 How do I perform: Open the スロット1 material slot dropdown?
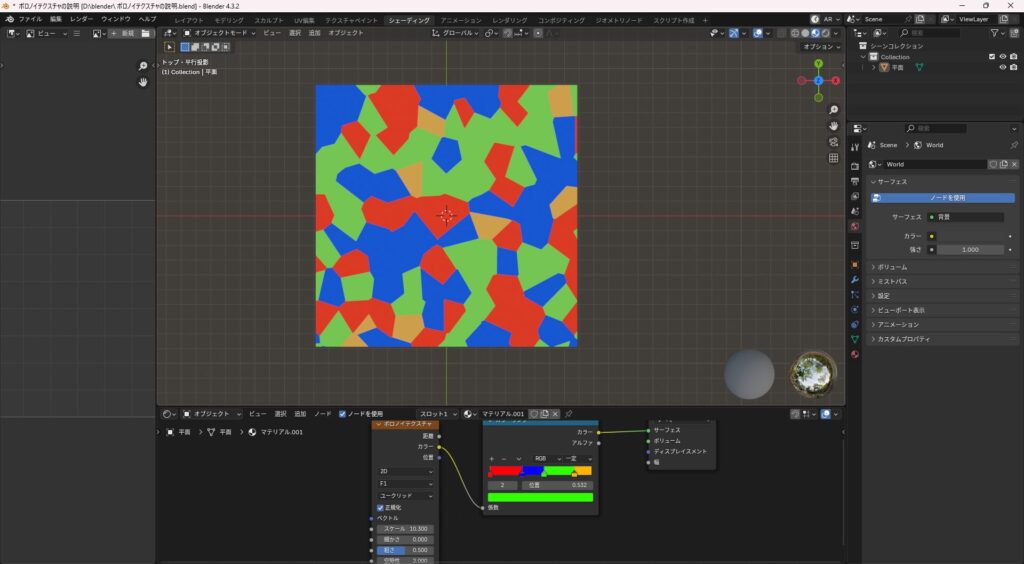438,414
